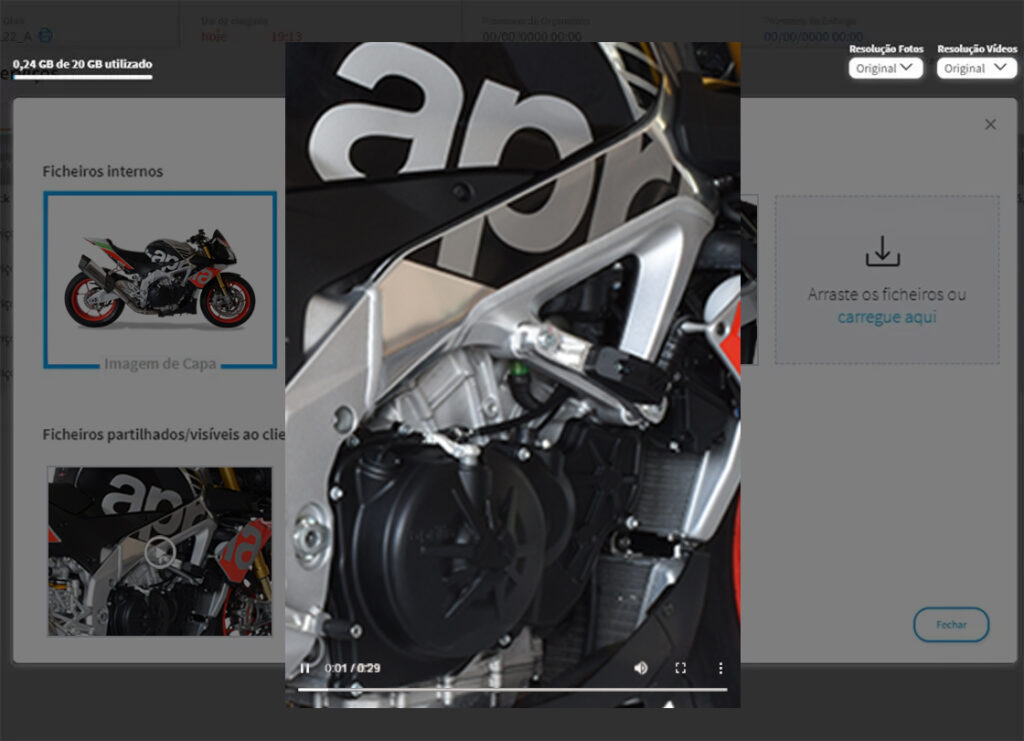Open the Resolução Fotos dropdown
This screenshot has width=1024, height=741.
[x=885, y=68]
